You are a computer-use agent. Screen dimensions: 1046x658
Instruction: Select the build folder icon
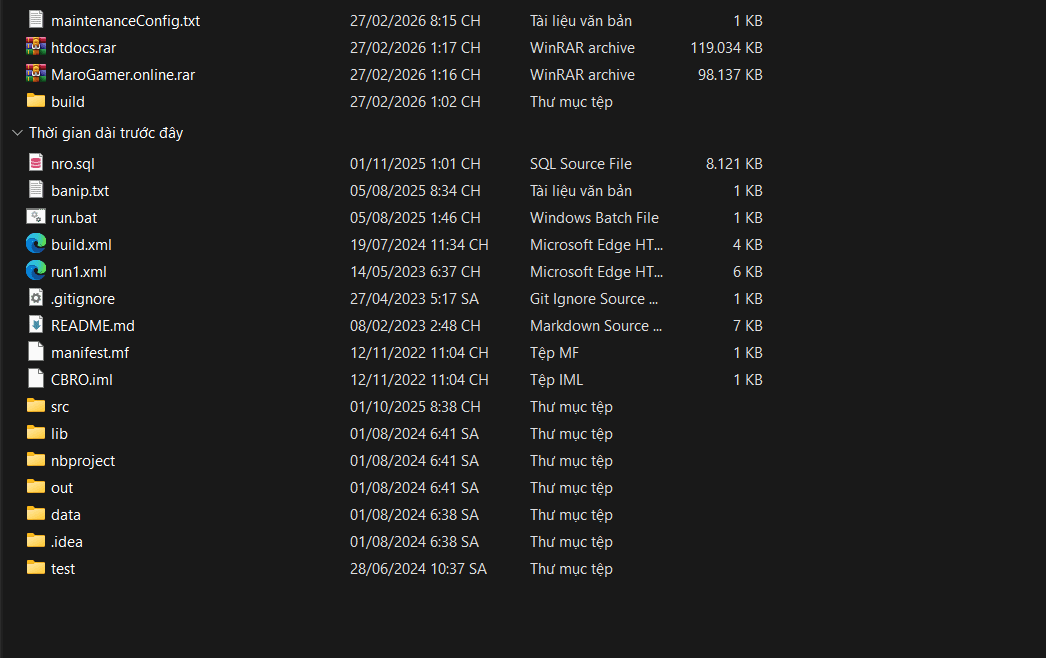(36, 101)
